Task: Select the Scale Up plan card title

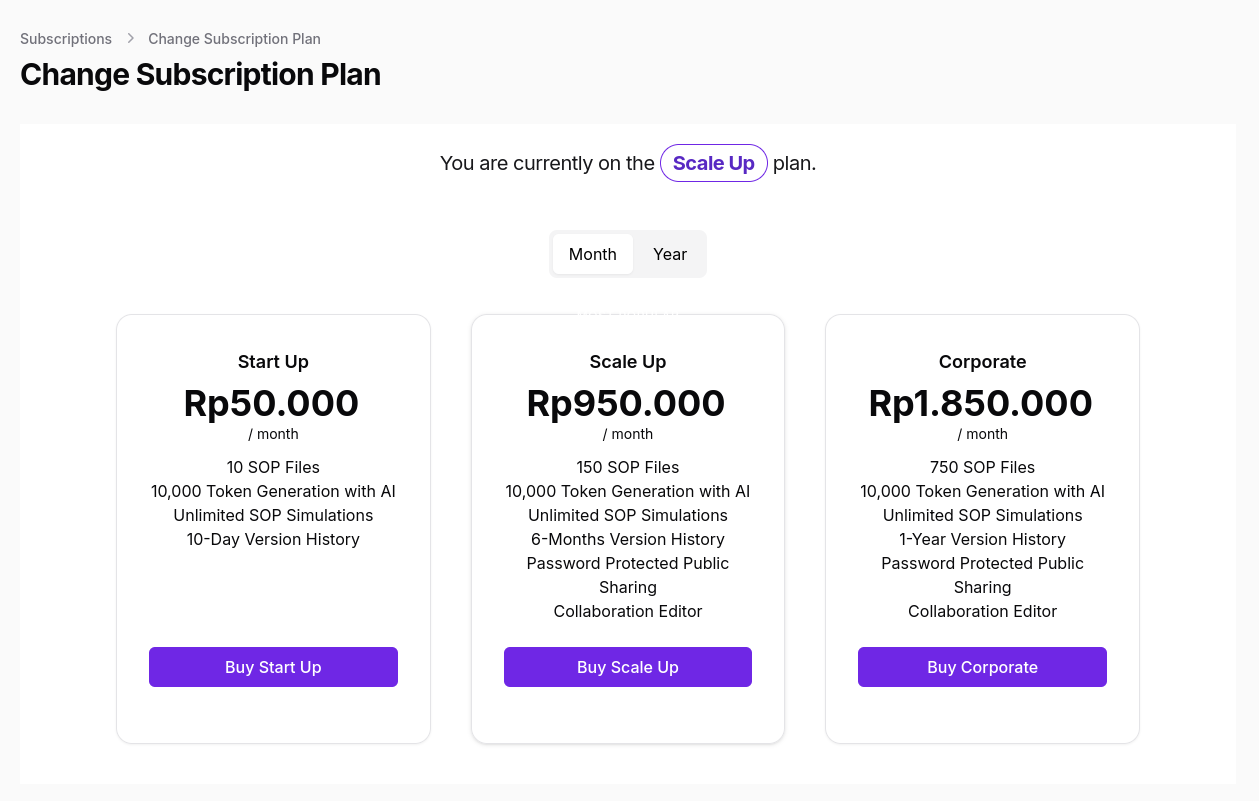Action: click(627, 362)
